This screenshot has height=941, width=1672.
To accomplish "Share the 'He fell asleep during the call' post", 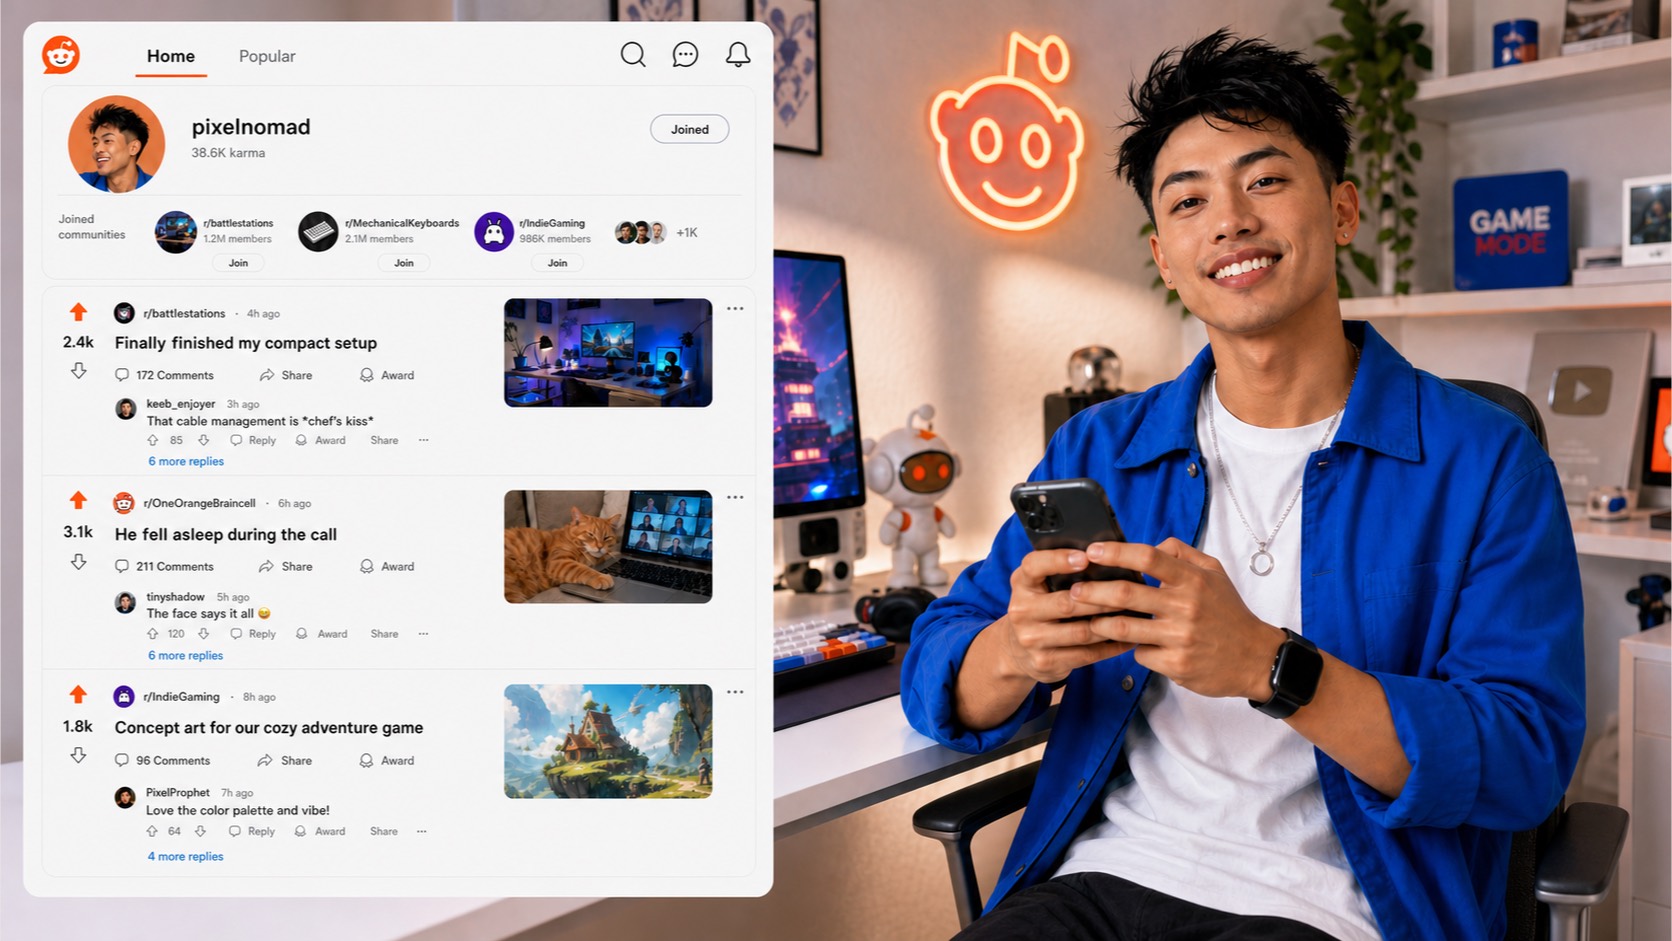I will click(x=286, y=566).
